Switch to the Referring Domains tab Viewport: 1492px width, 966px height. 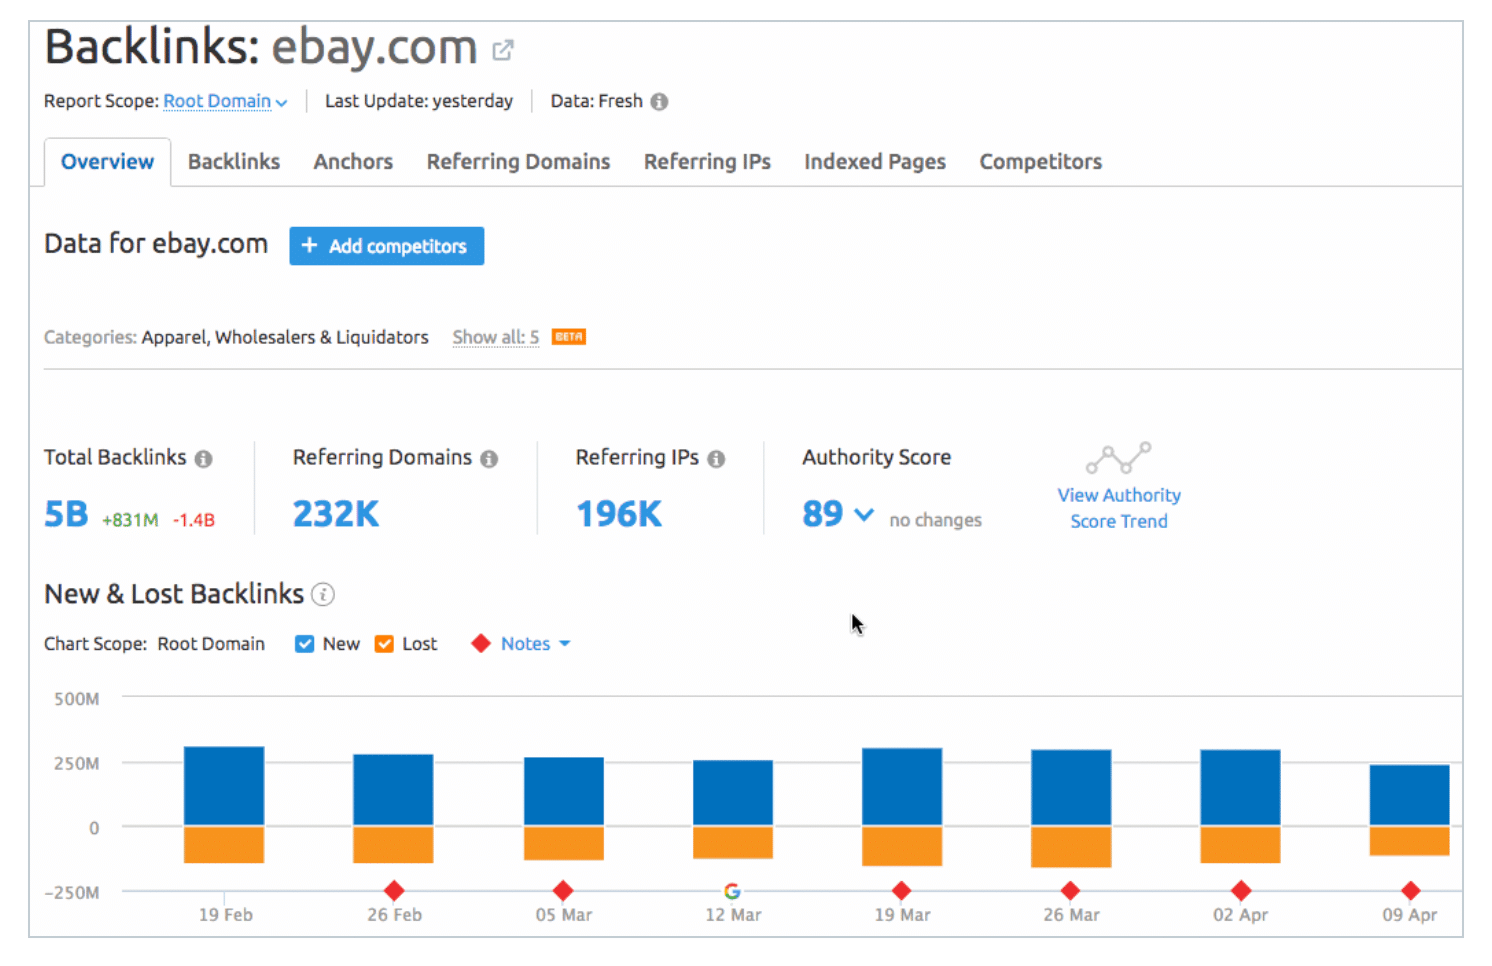pyautogui.click(x=518, y=162)
